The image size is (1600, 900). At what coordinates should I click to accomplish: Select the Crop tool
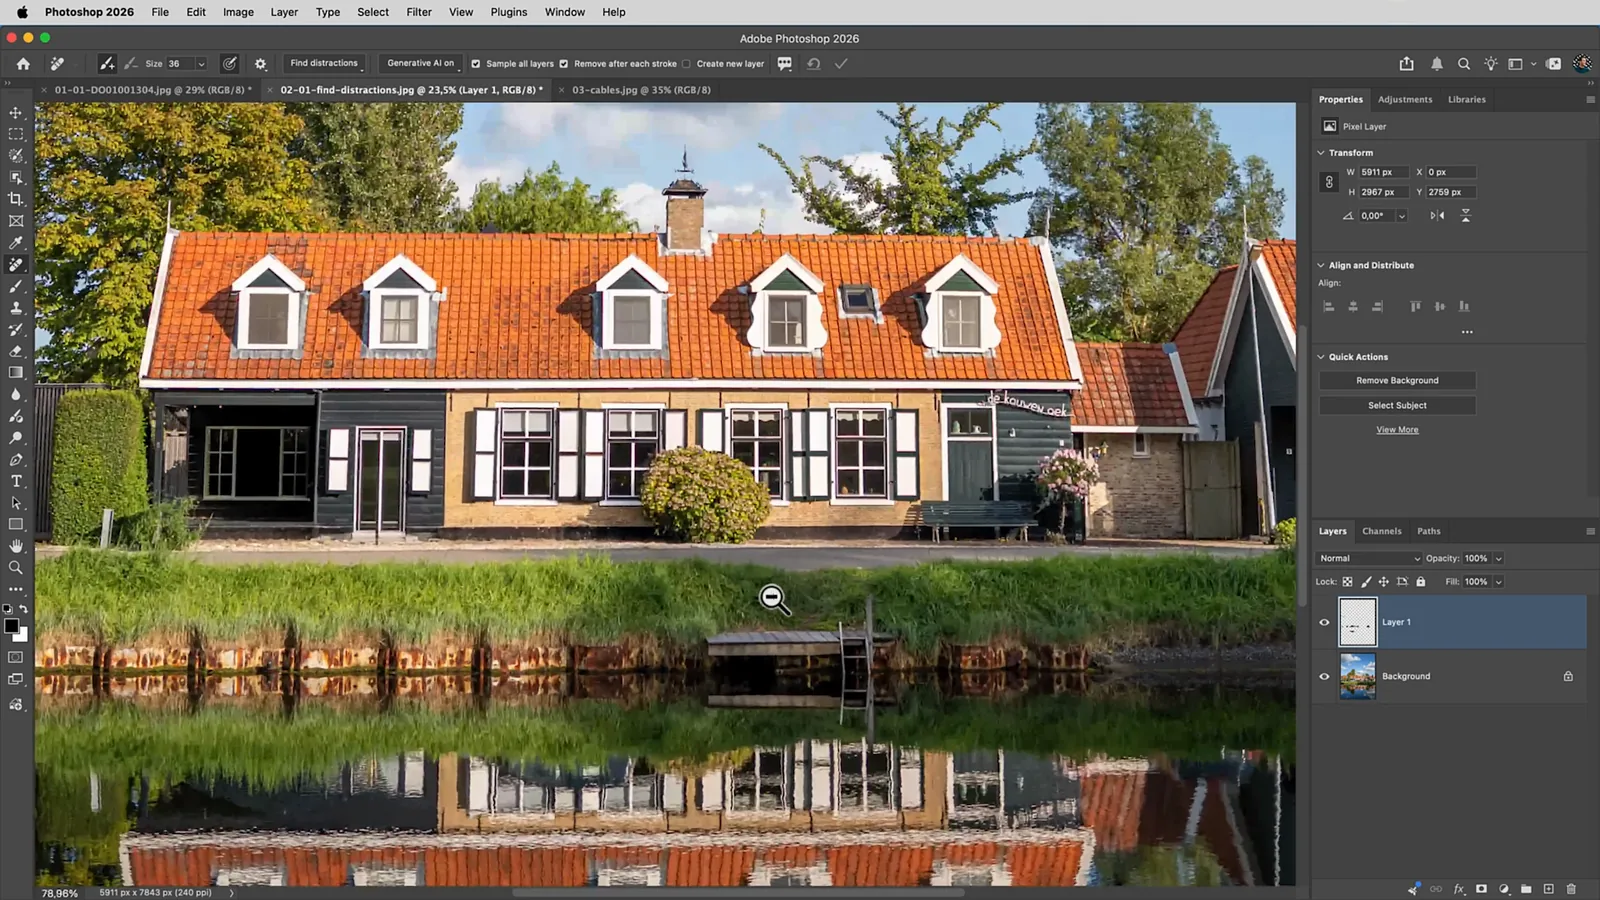[x=16, y=199]
